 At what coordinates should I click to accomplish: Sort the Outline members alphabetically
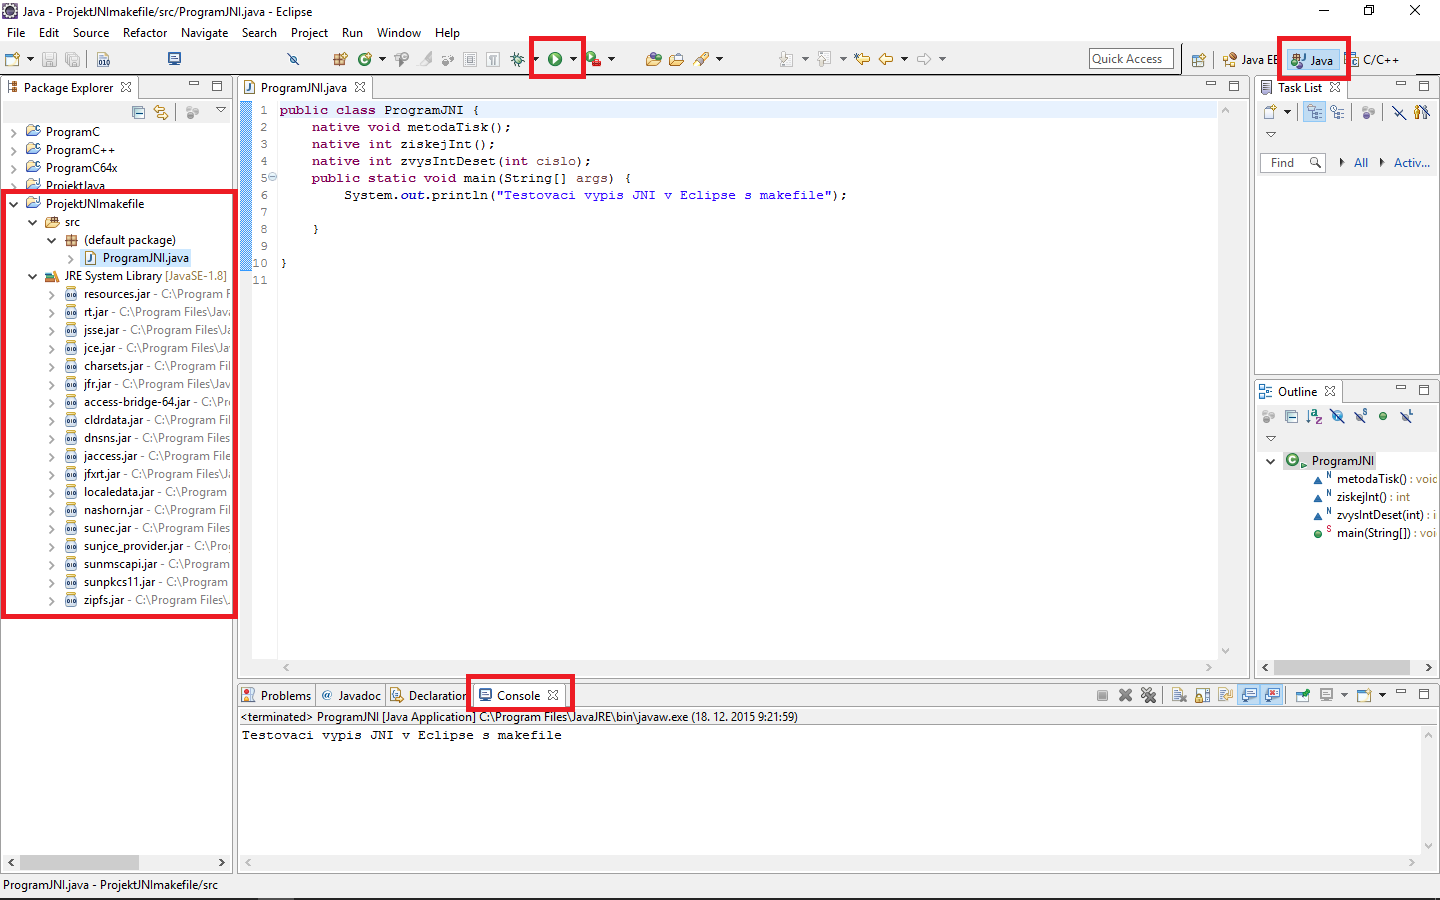pyautogui.click(x=1314, y=416)
